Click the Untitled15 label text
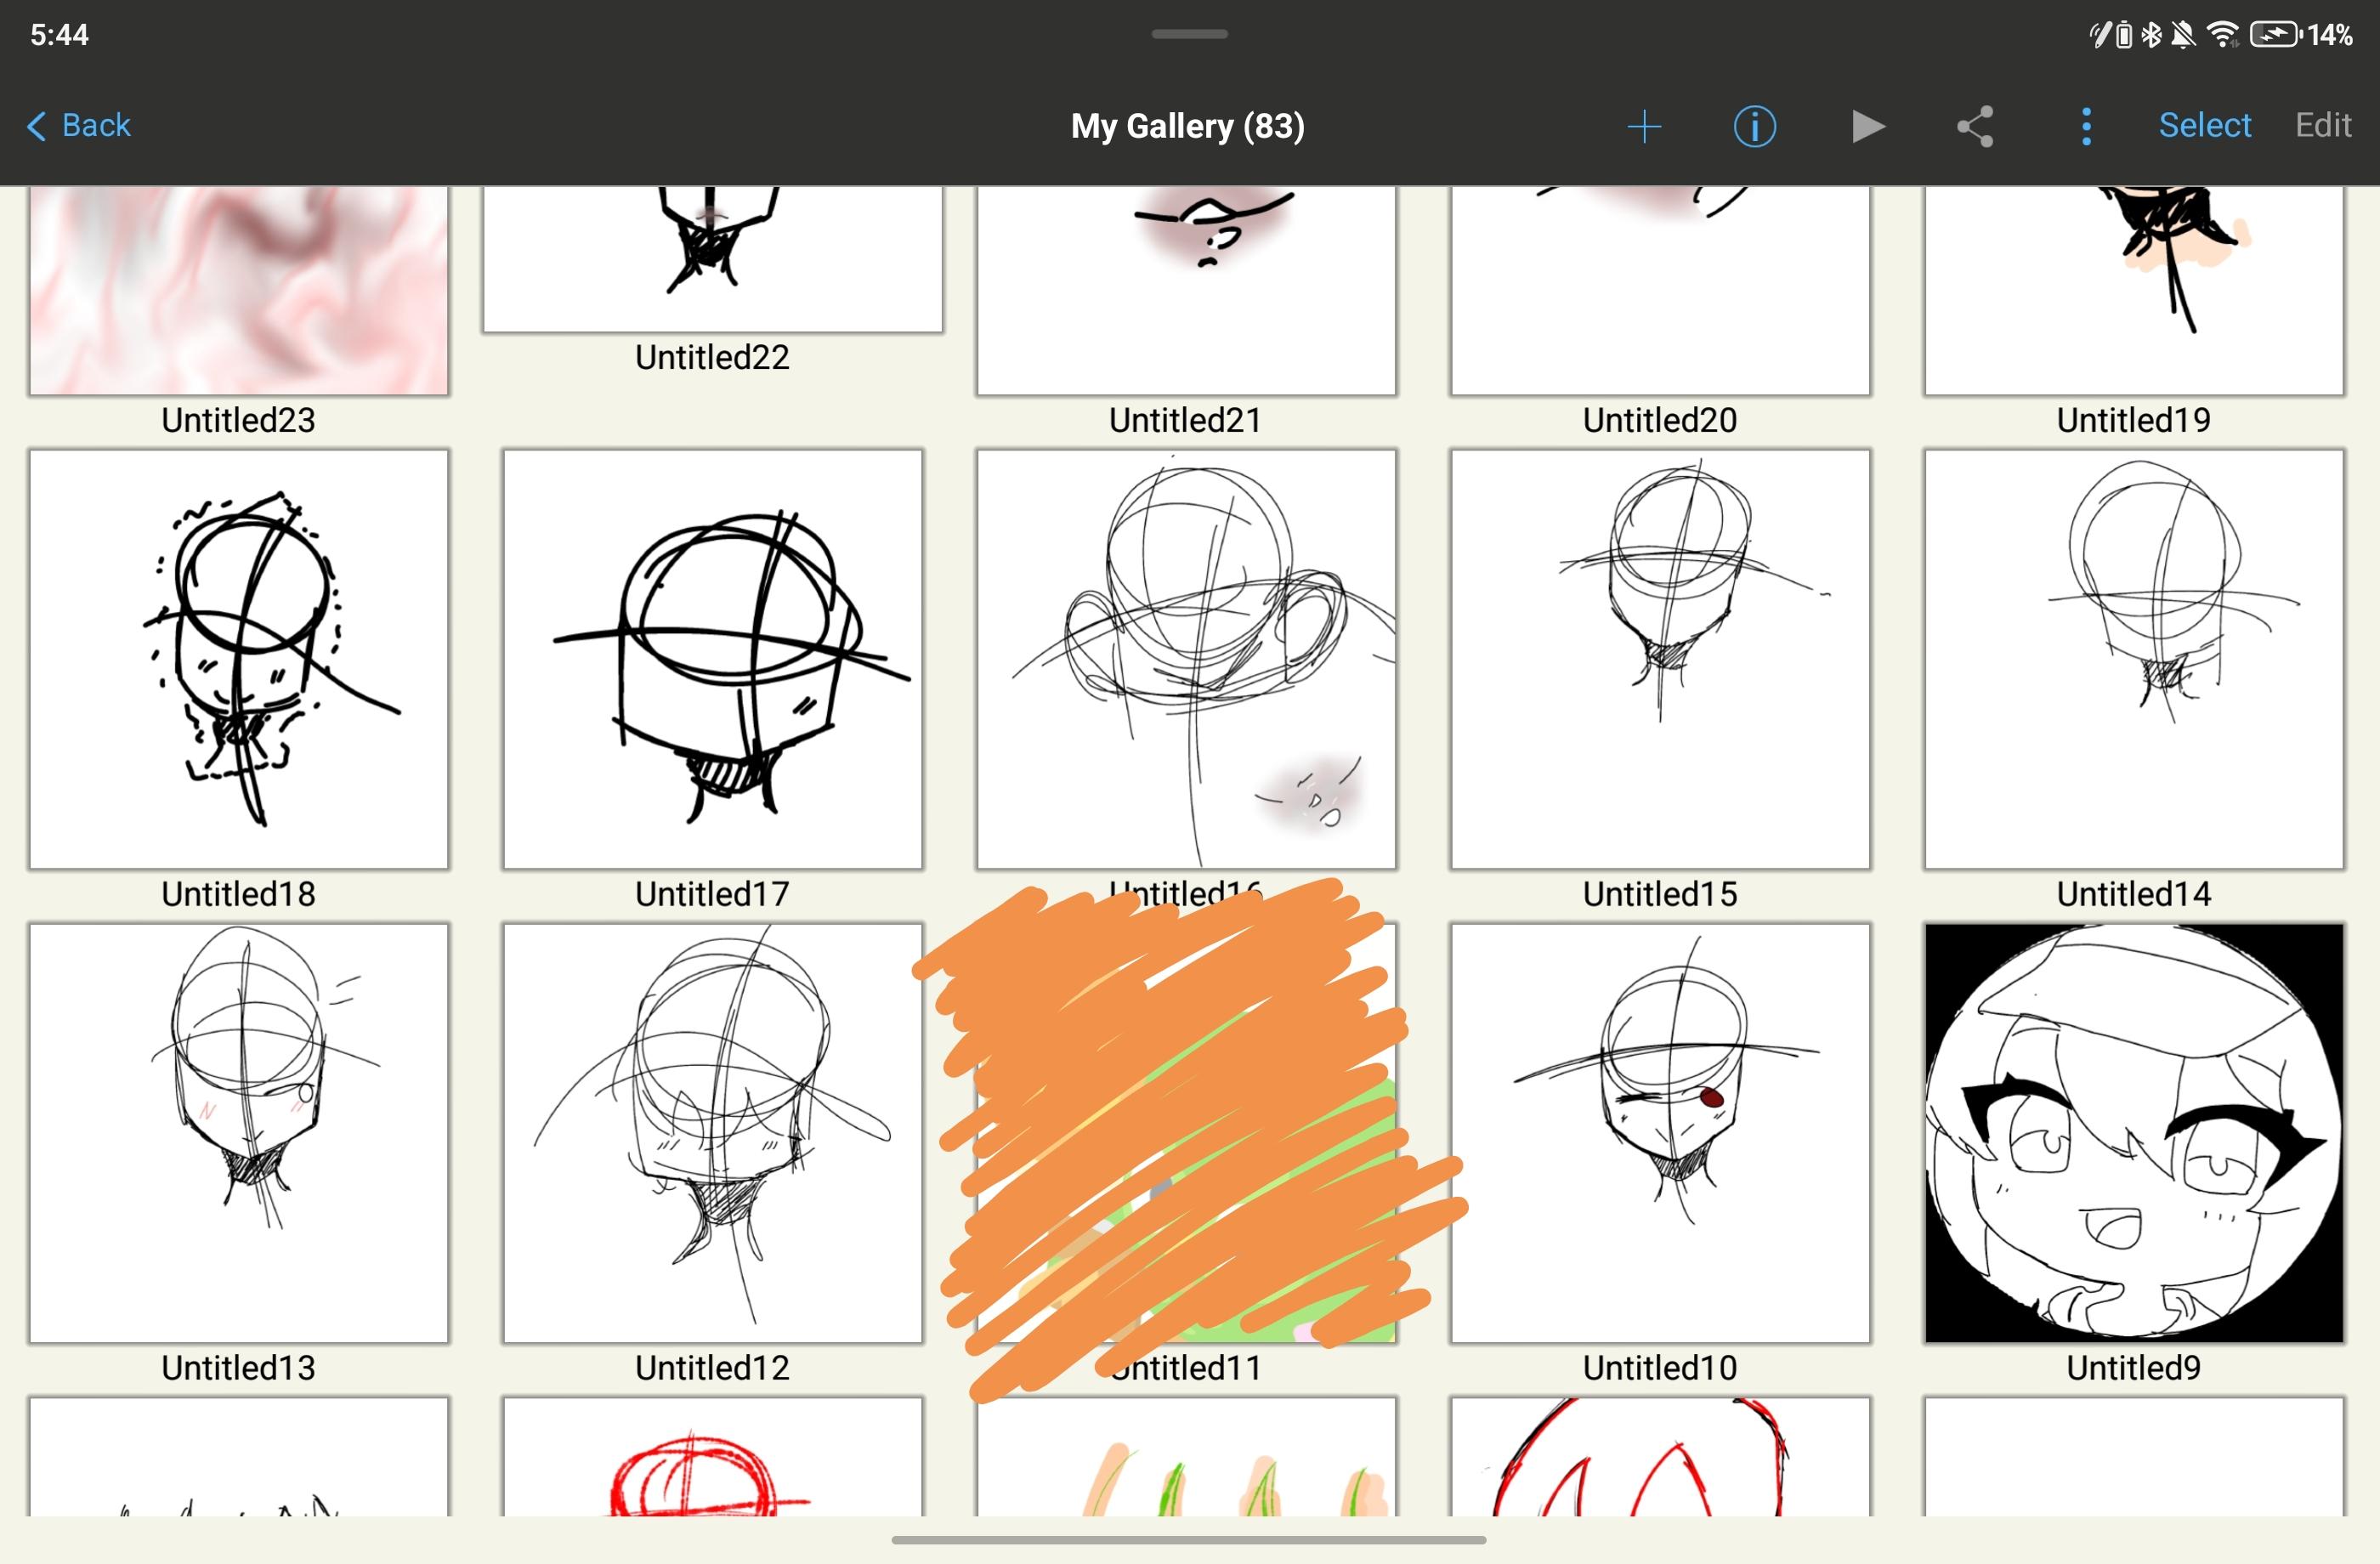 (x=1660, y=894)
